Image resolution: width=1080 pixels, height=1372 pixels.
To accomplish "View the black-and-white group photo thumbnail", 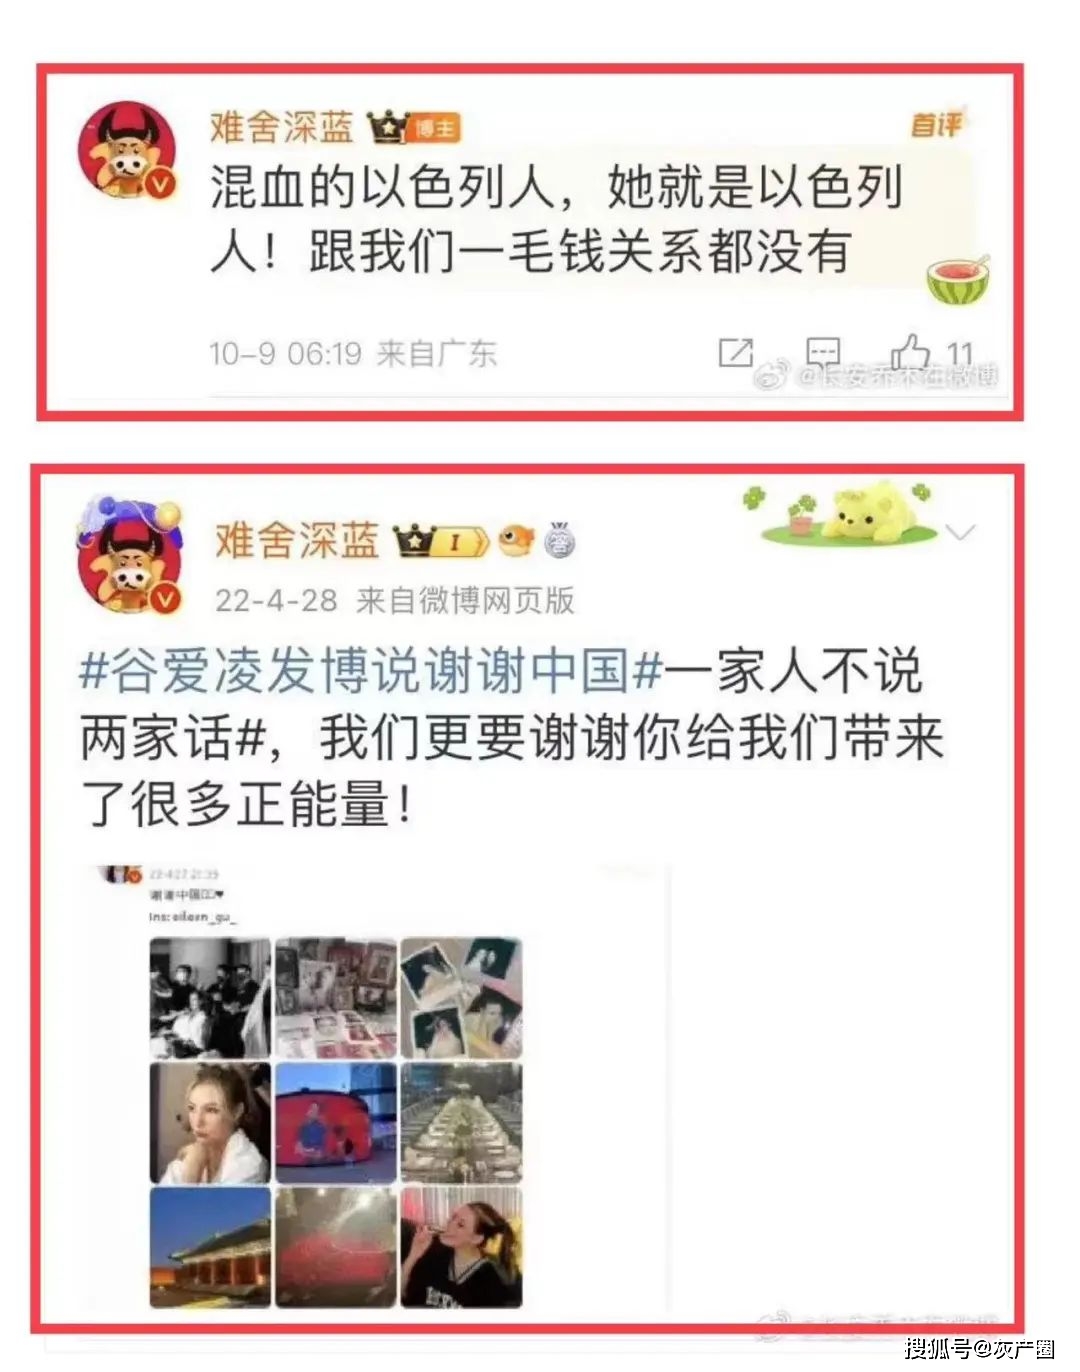I will 210,998.
